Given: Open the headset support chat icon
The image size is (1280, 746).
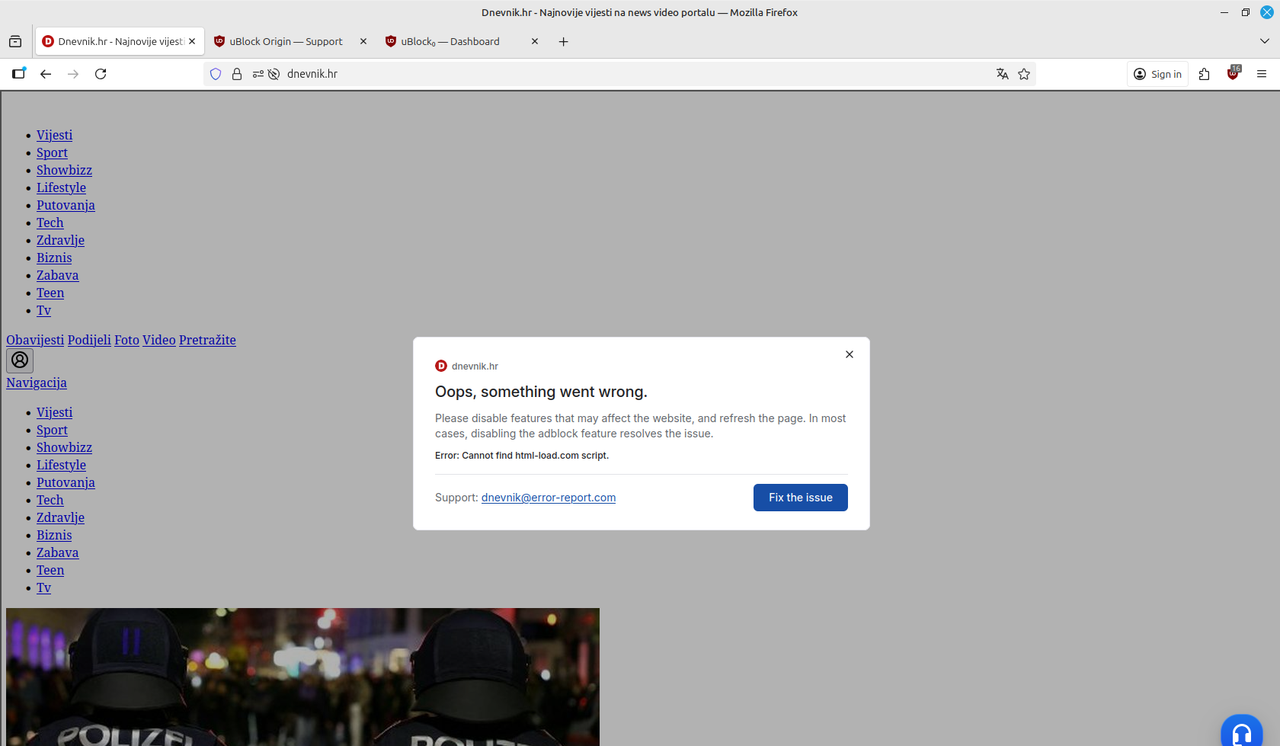Looking at the screenshot, I should point(1242,735).
